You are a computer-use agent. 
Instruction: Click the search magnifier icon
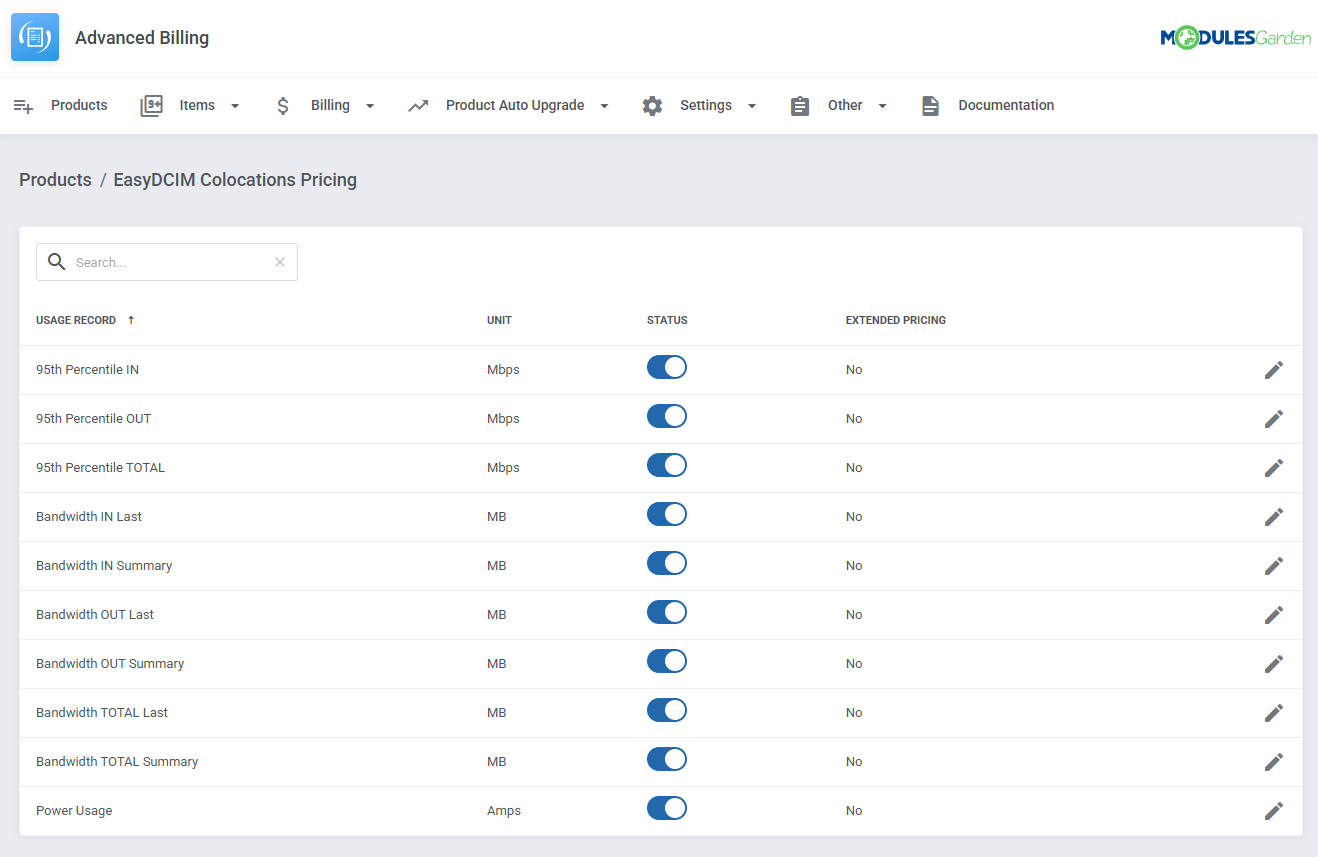coord(57,261)
